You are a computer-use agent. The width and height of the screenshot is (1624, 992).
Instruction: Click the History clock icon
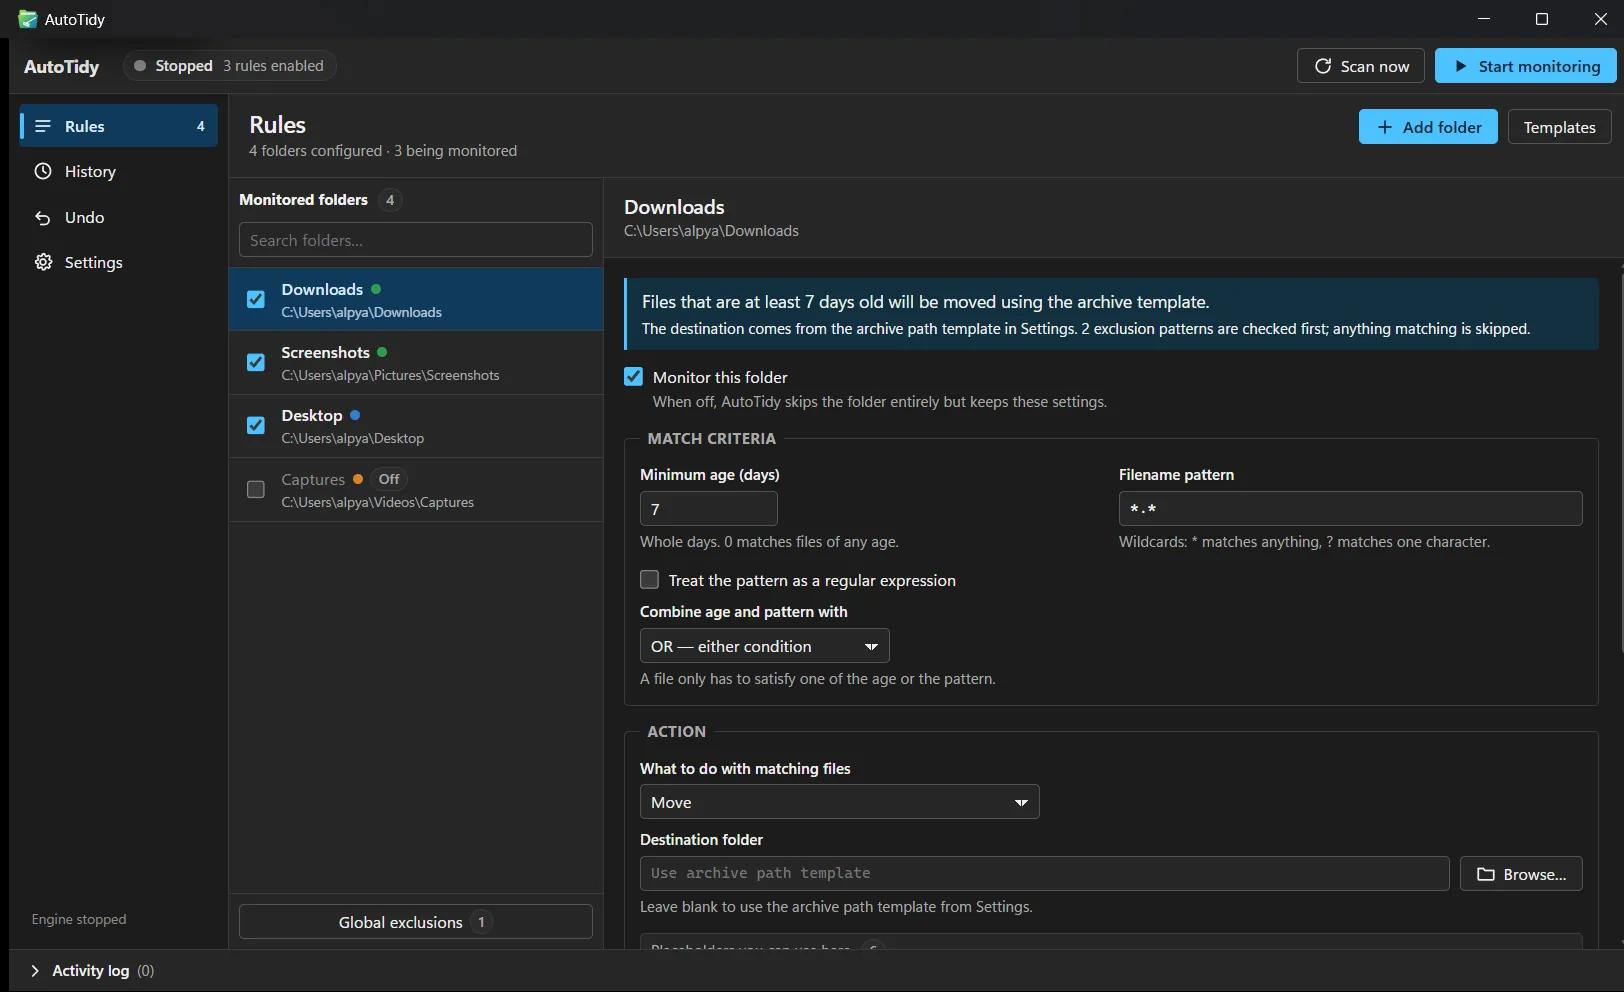(43, 171)
